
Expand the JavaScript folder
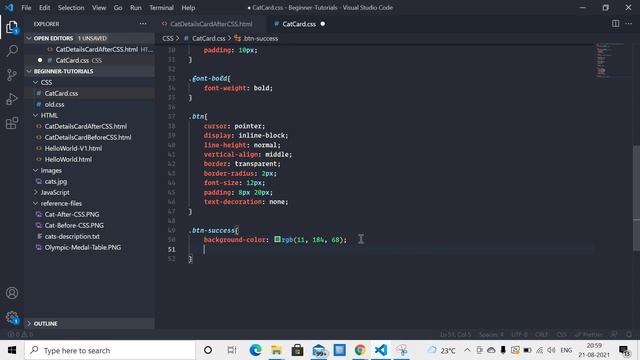click(89, 192)
